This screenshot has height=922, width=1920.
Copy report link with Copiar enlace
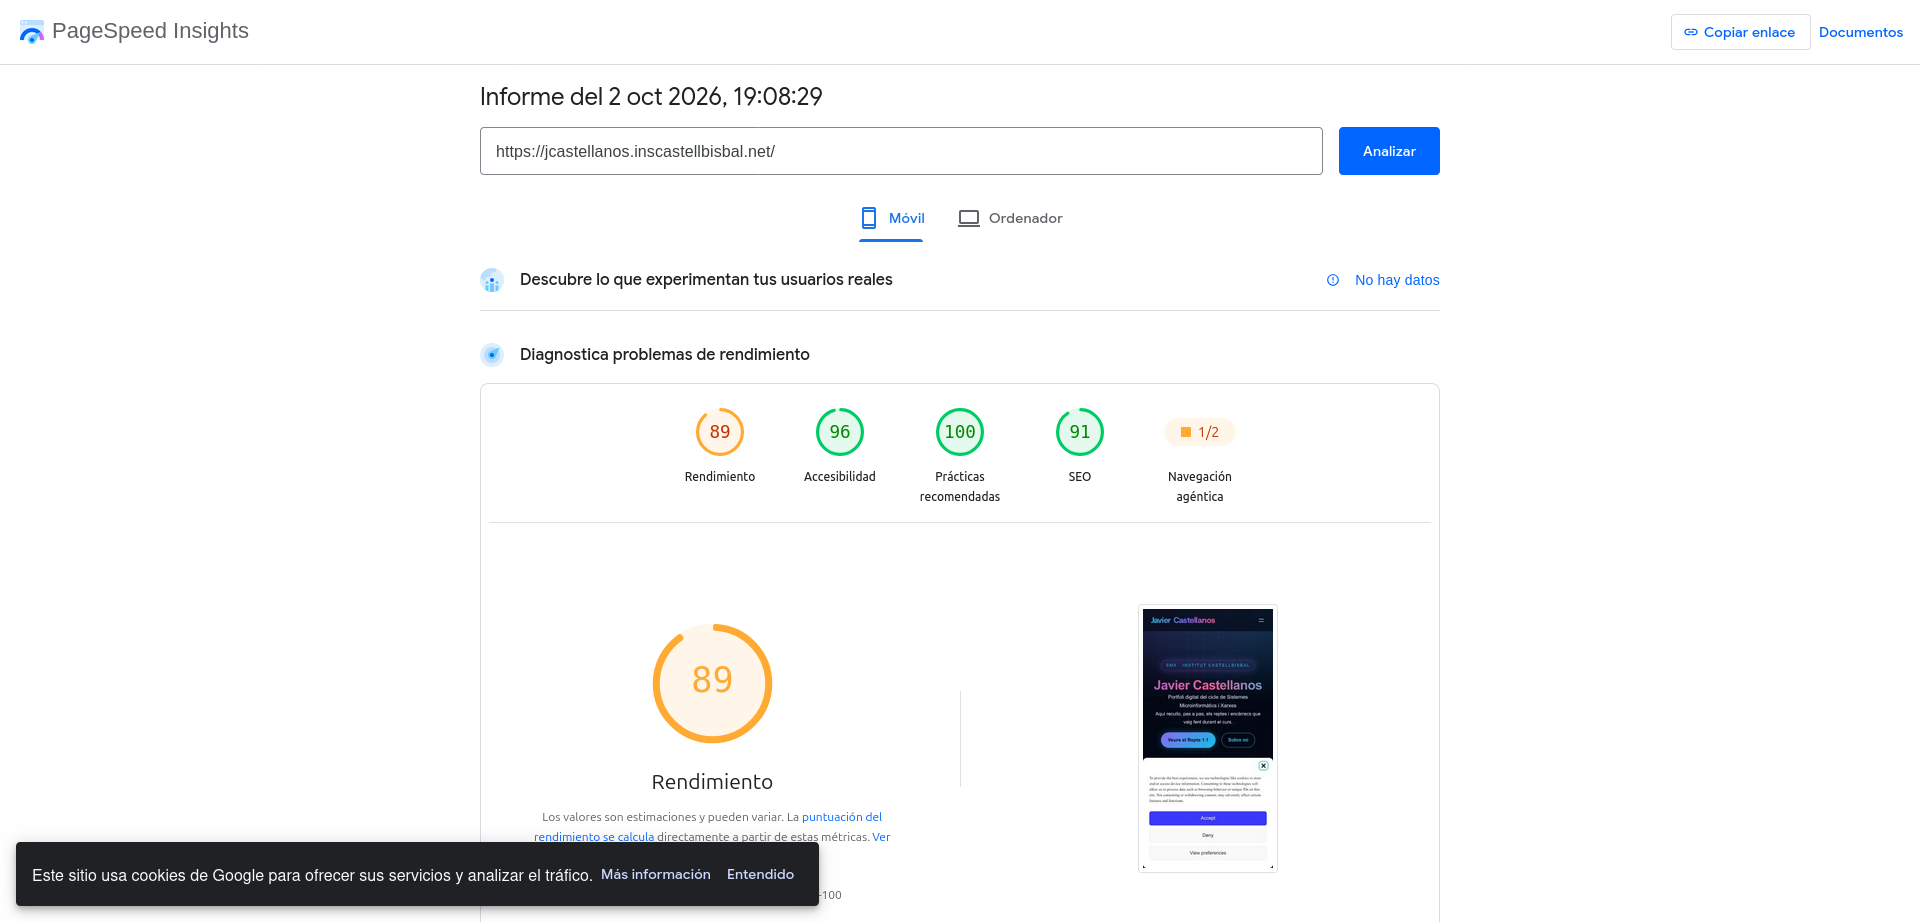pyautogui.click(x=1740, y=32)
